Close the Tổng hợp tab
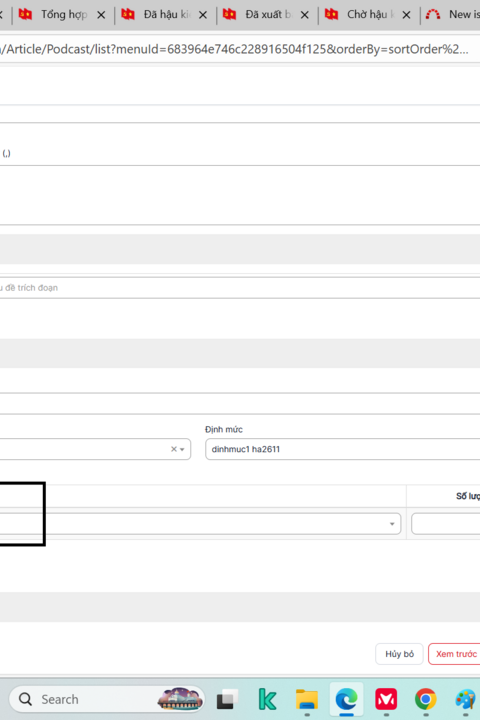 (101, 15)
